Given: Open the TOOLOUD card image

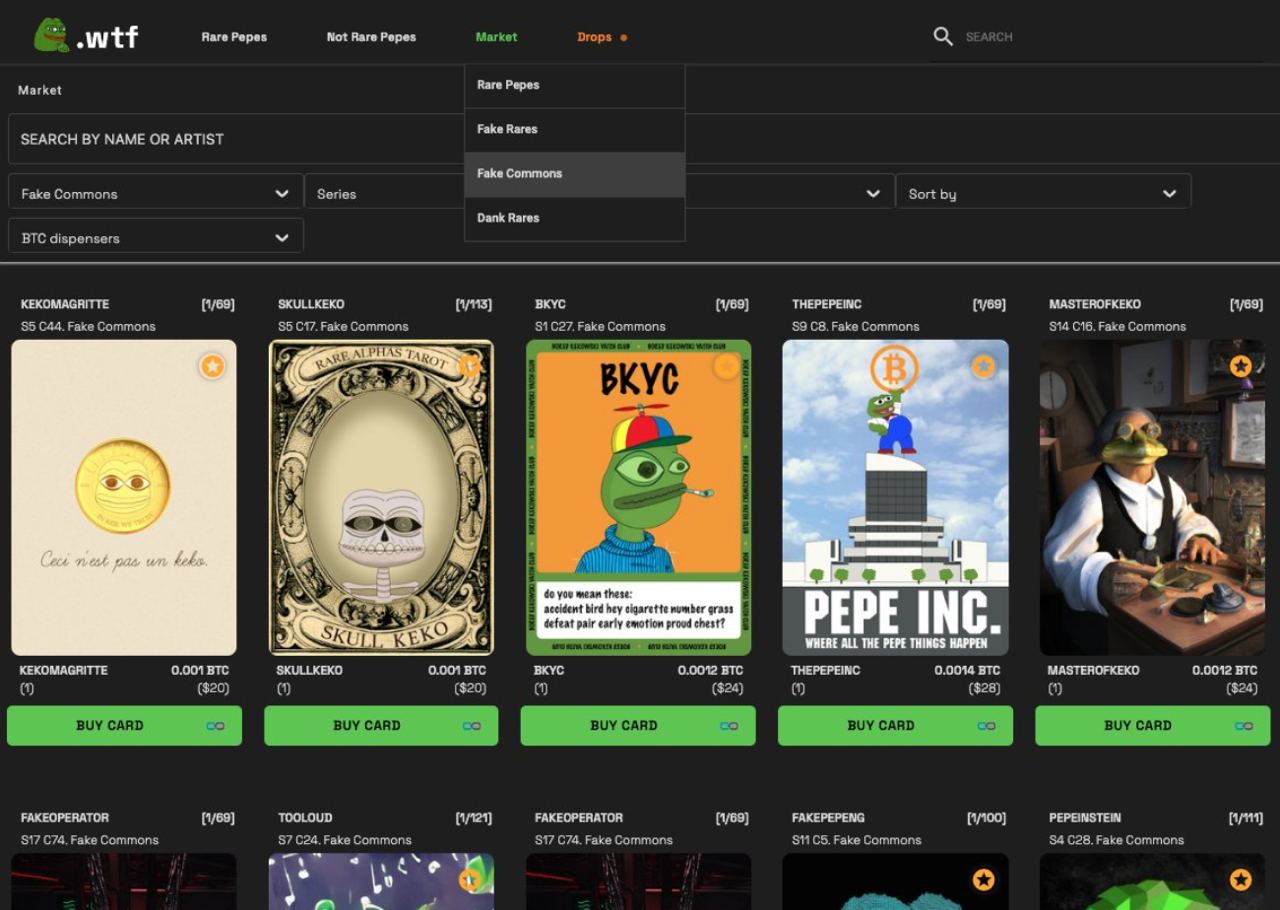Looking at the screenshot, I should point(381,882).
